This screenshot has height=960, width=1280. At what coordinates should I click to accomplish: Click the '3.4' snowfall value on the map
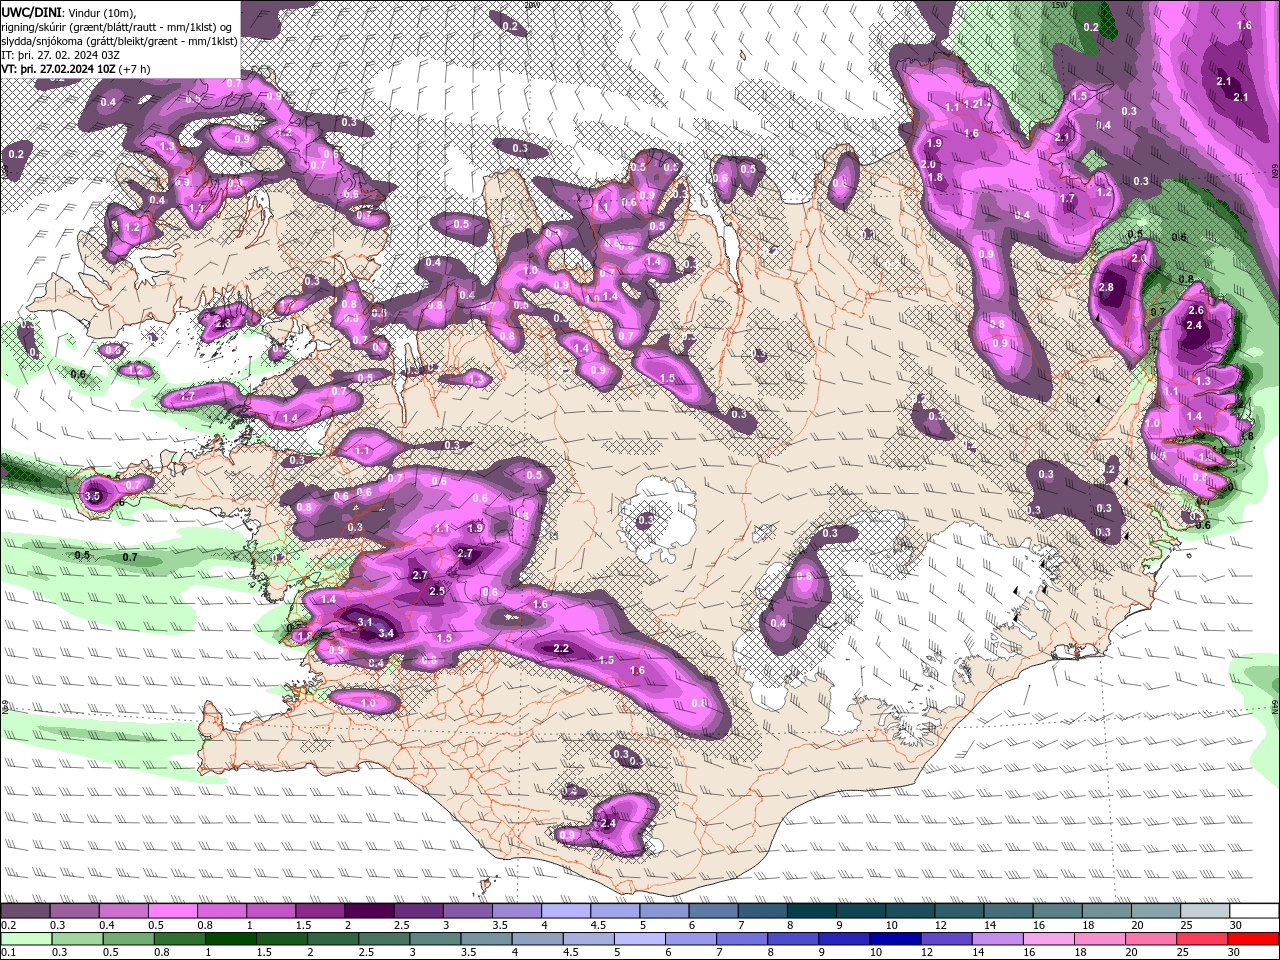point(386,633)
